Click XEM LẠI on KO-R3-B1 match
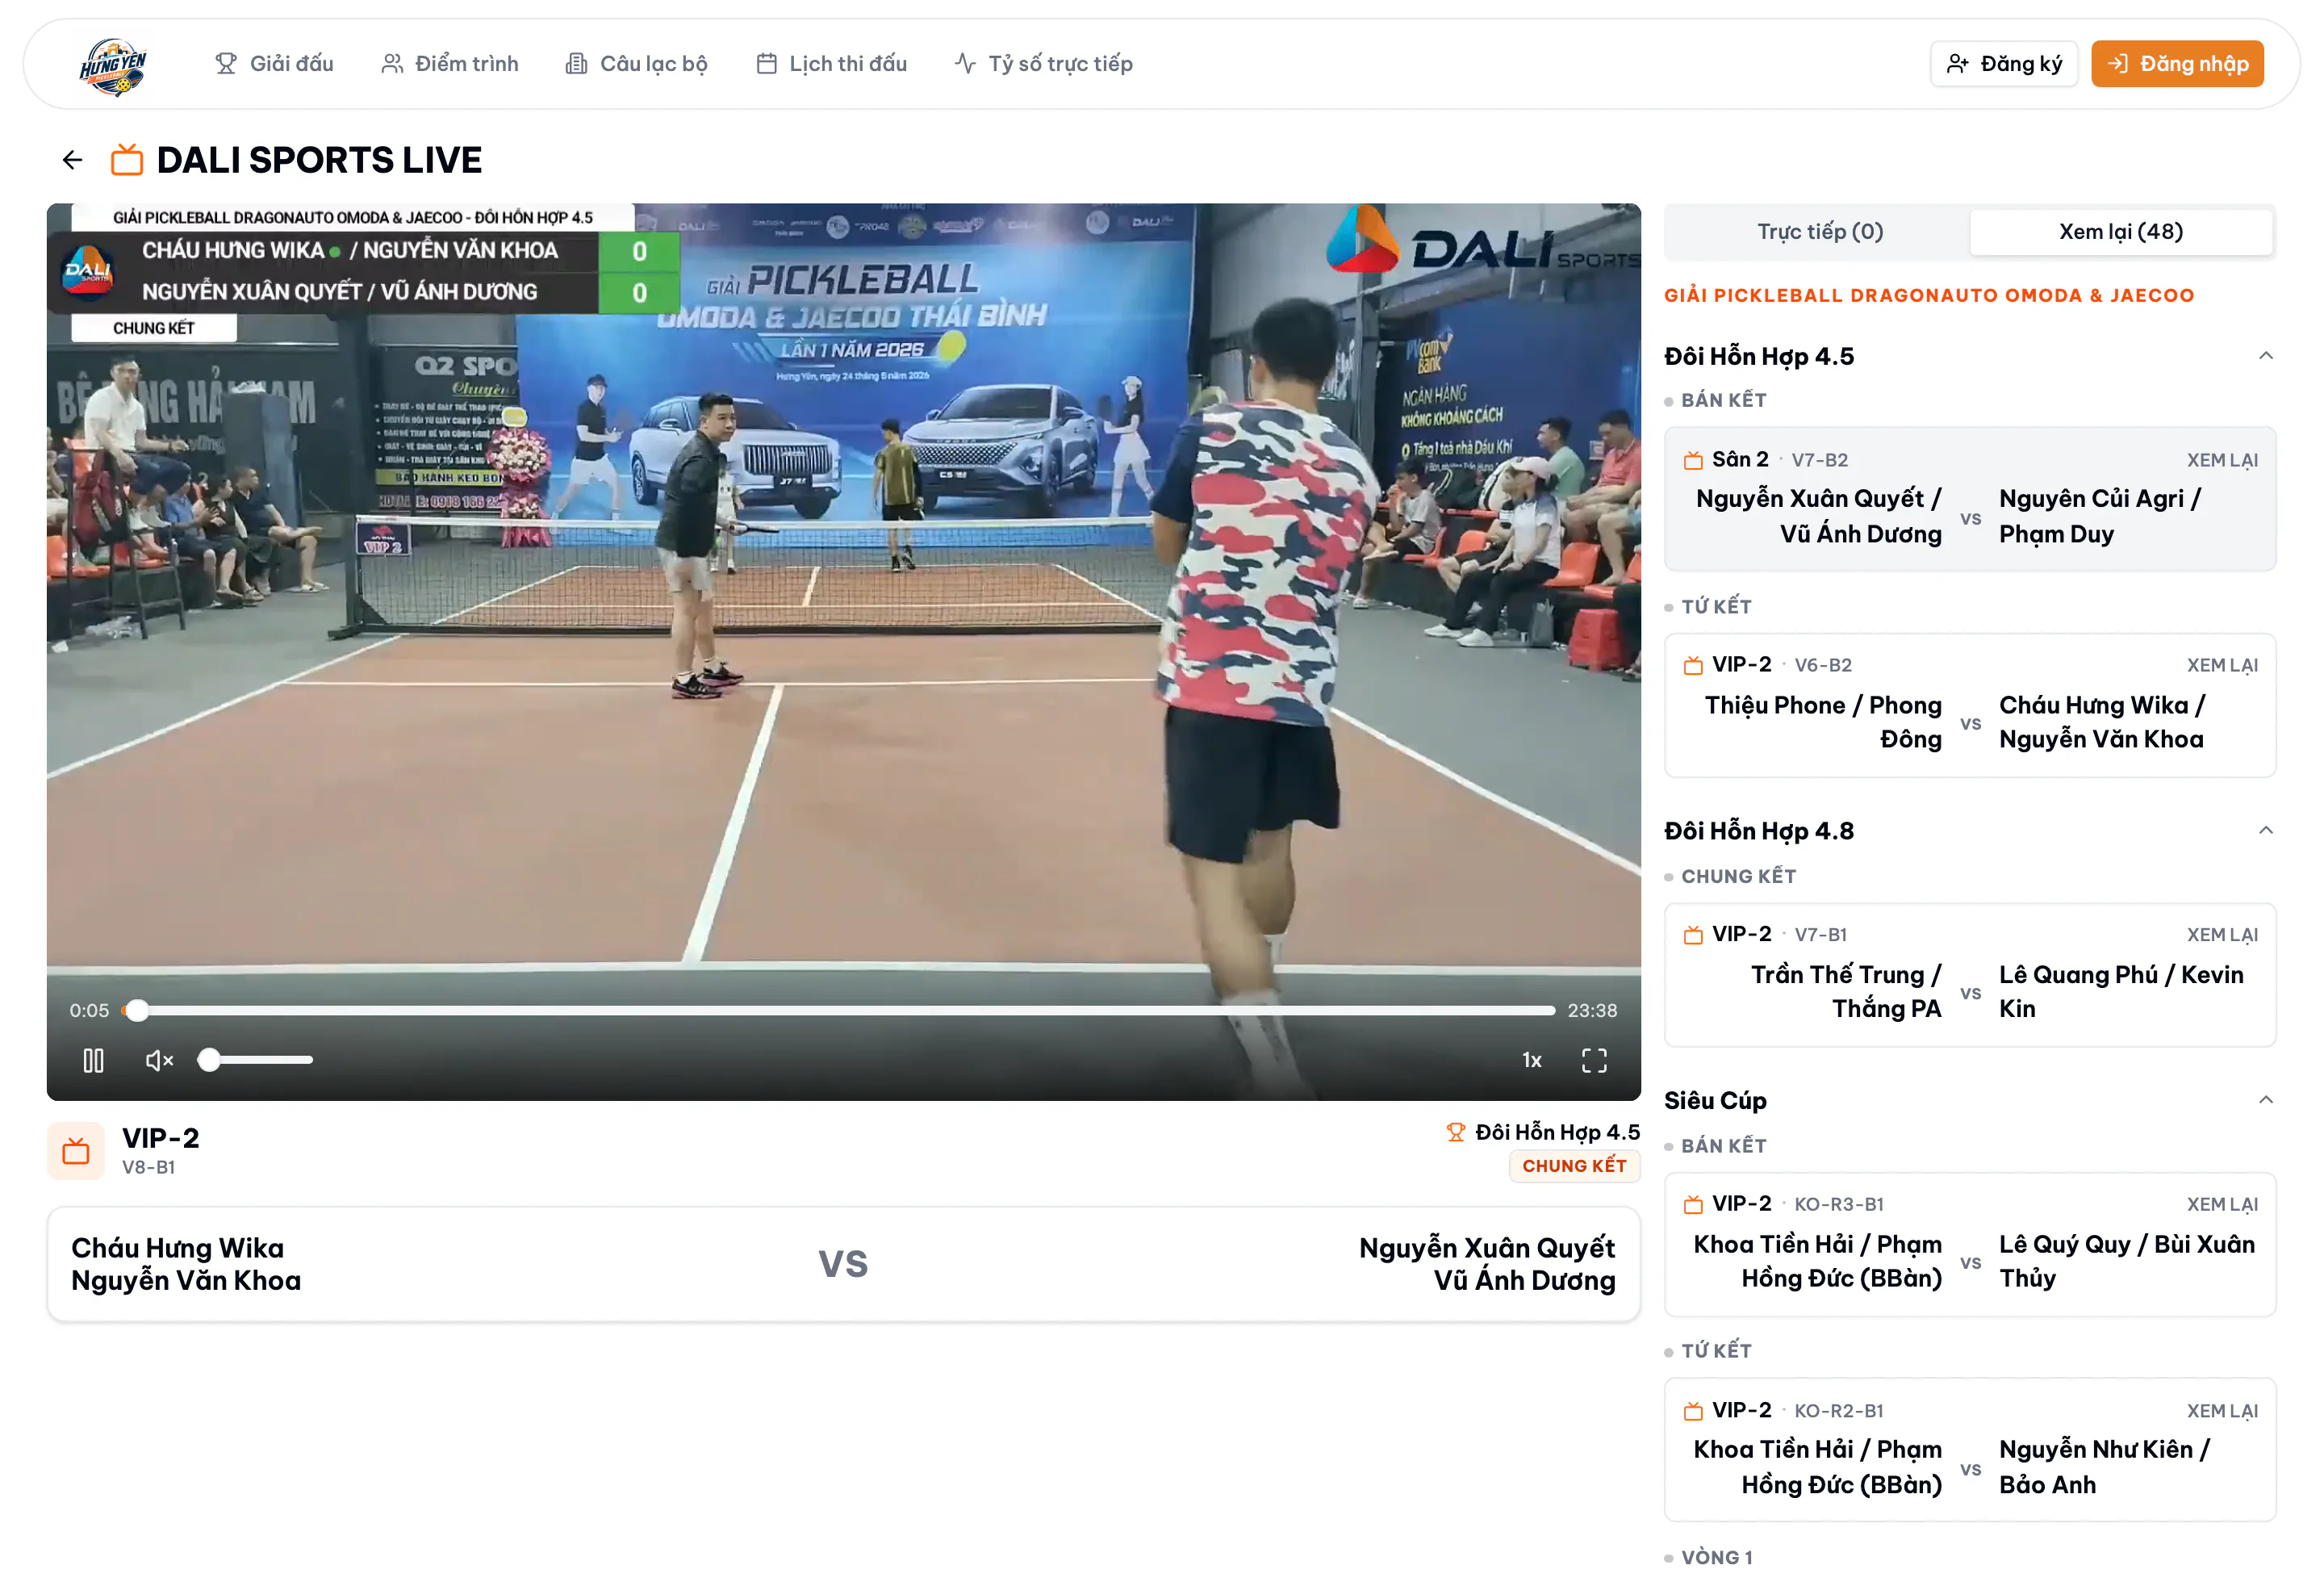2324x1582 pixels. pyautogui.click(x=2222, y=1206)
